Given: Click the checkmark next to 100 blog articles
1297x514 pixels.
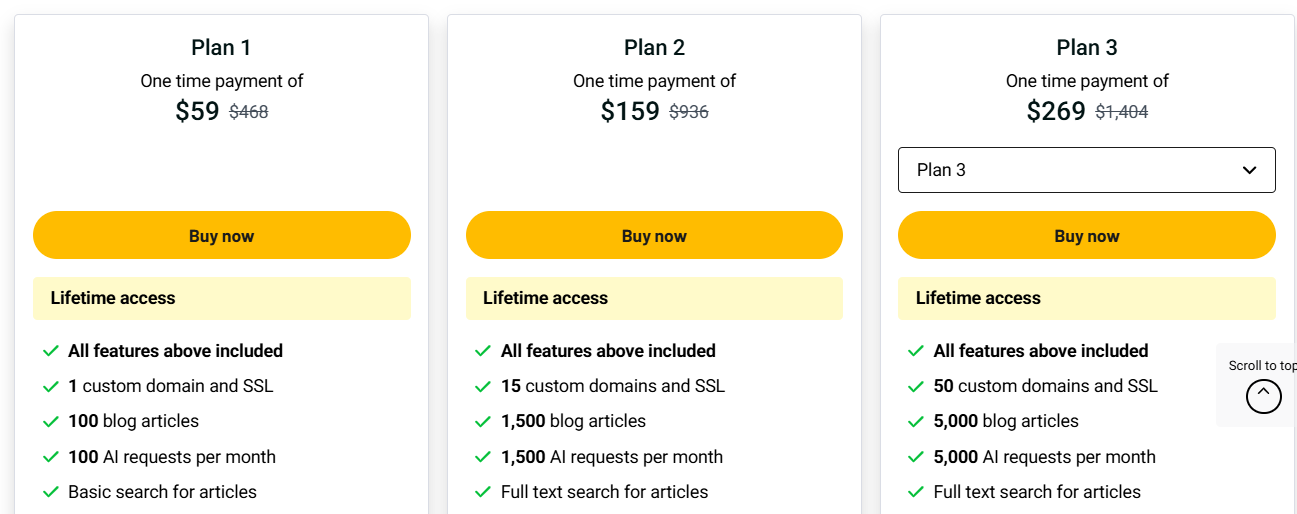Looking at the screenshot, I should [51, 422].
